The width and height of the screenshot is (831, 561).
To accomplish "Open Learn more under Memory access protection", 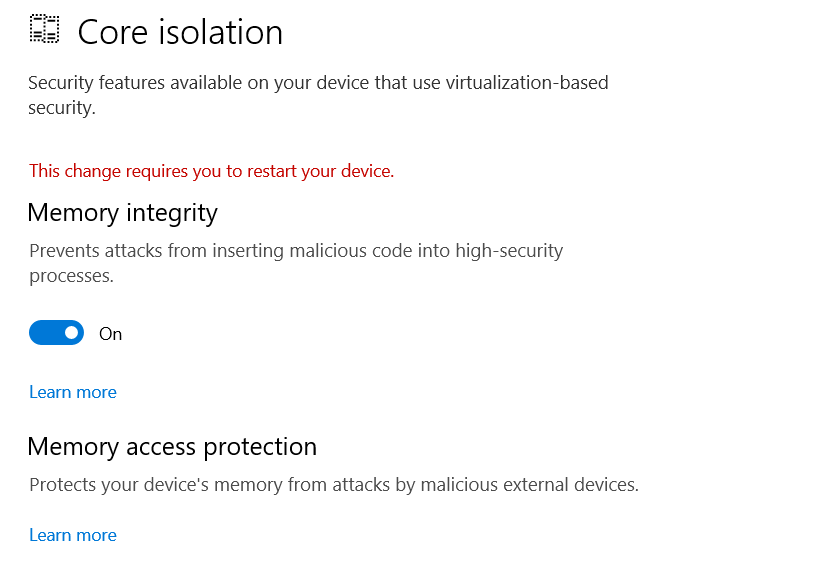I will [x=73, y=535].
